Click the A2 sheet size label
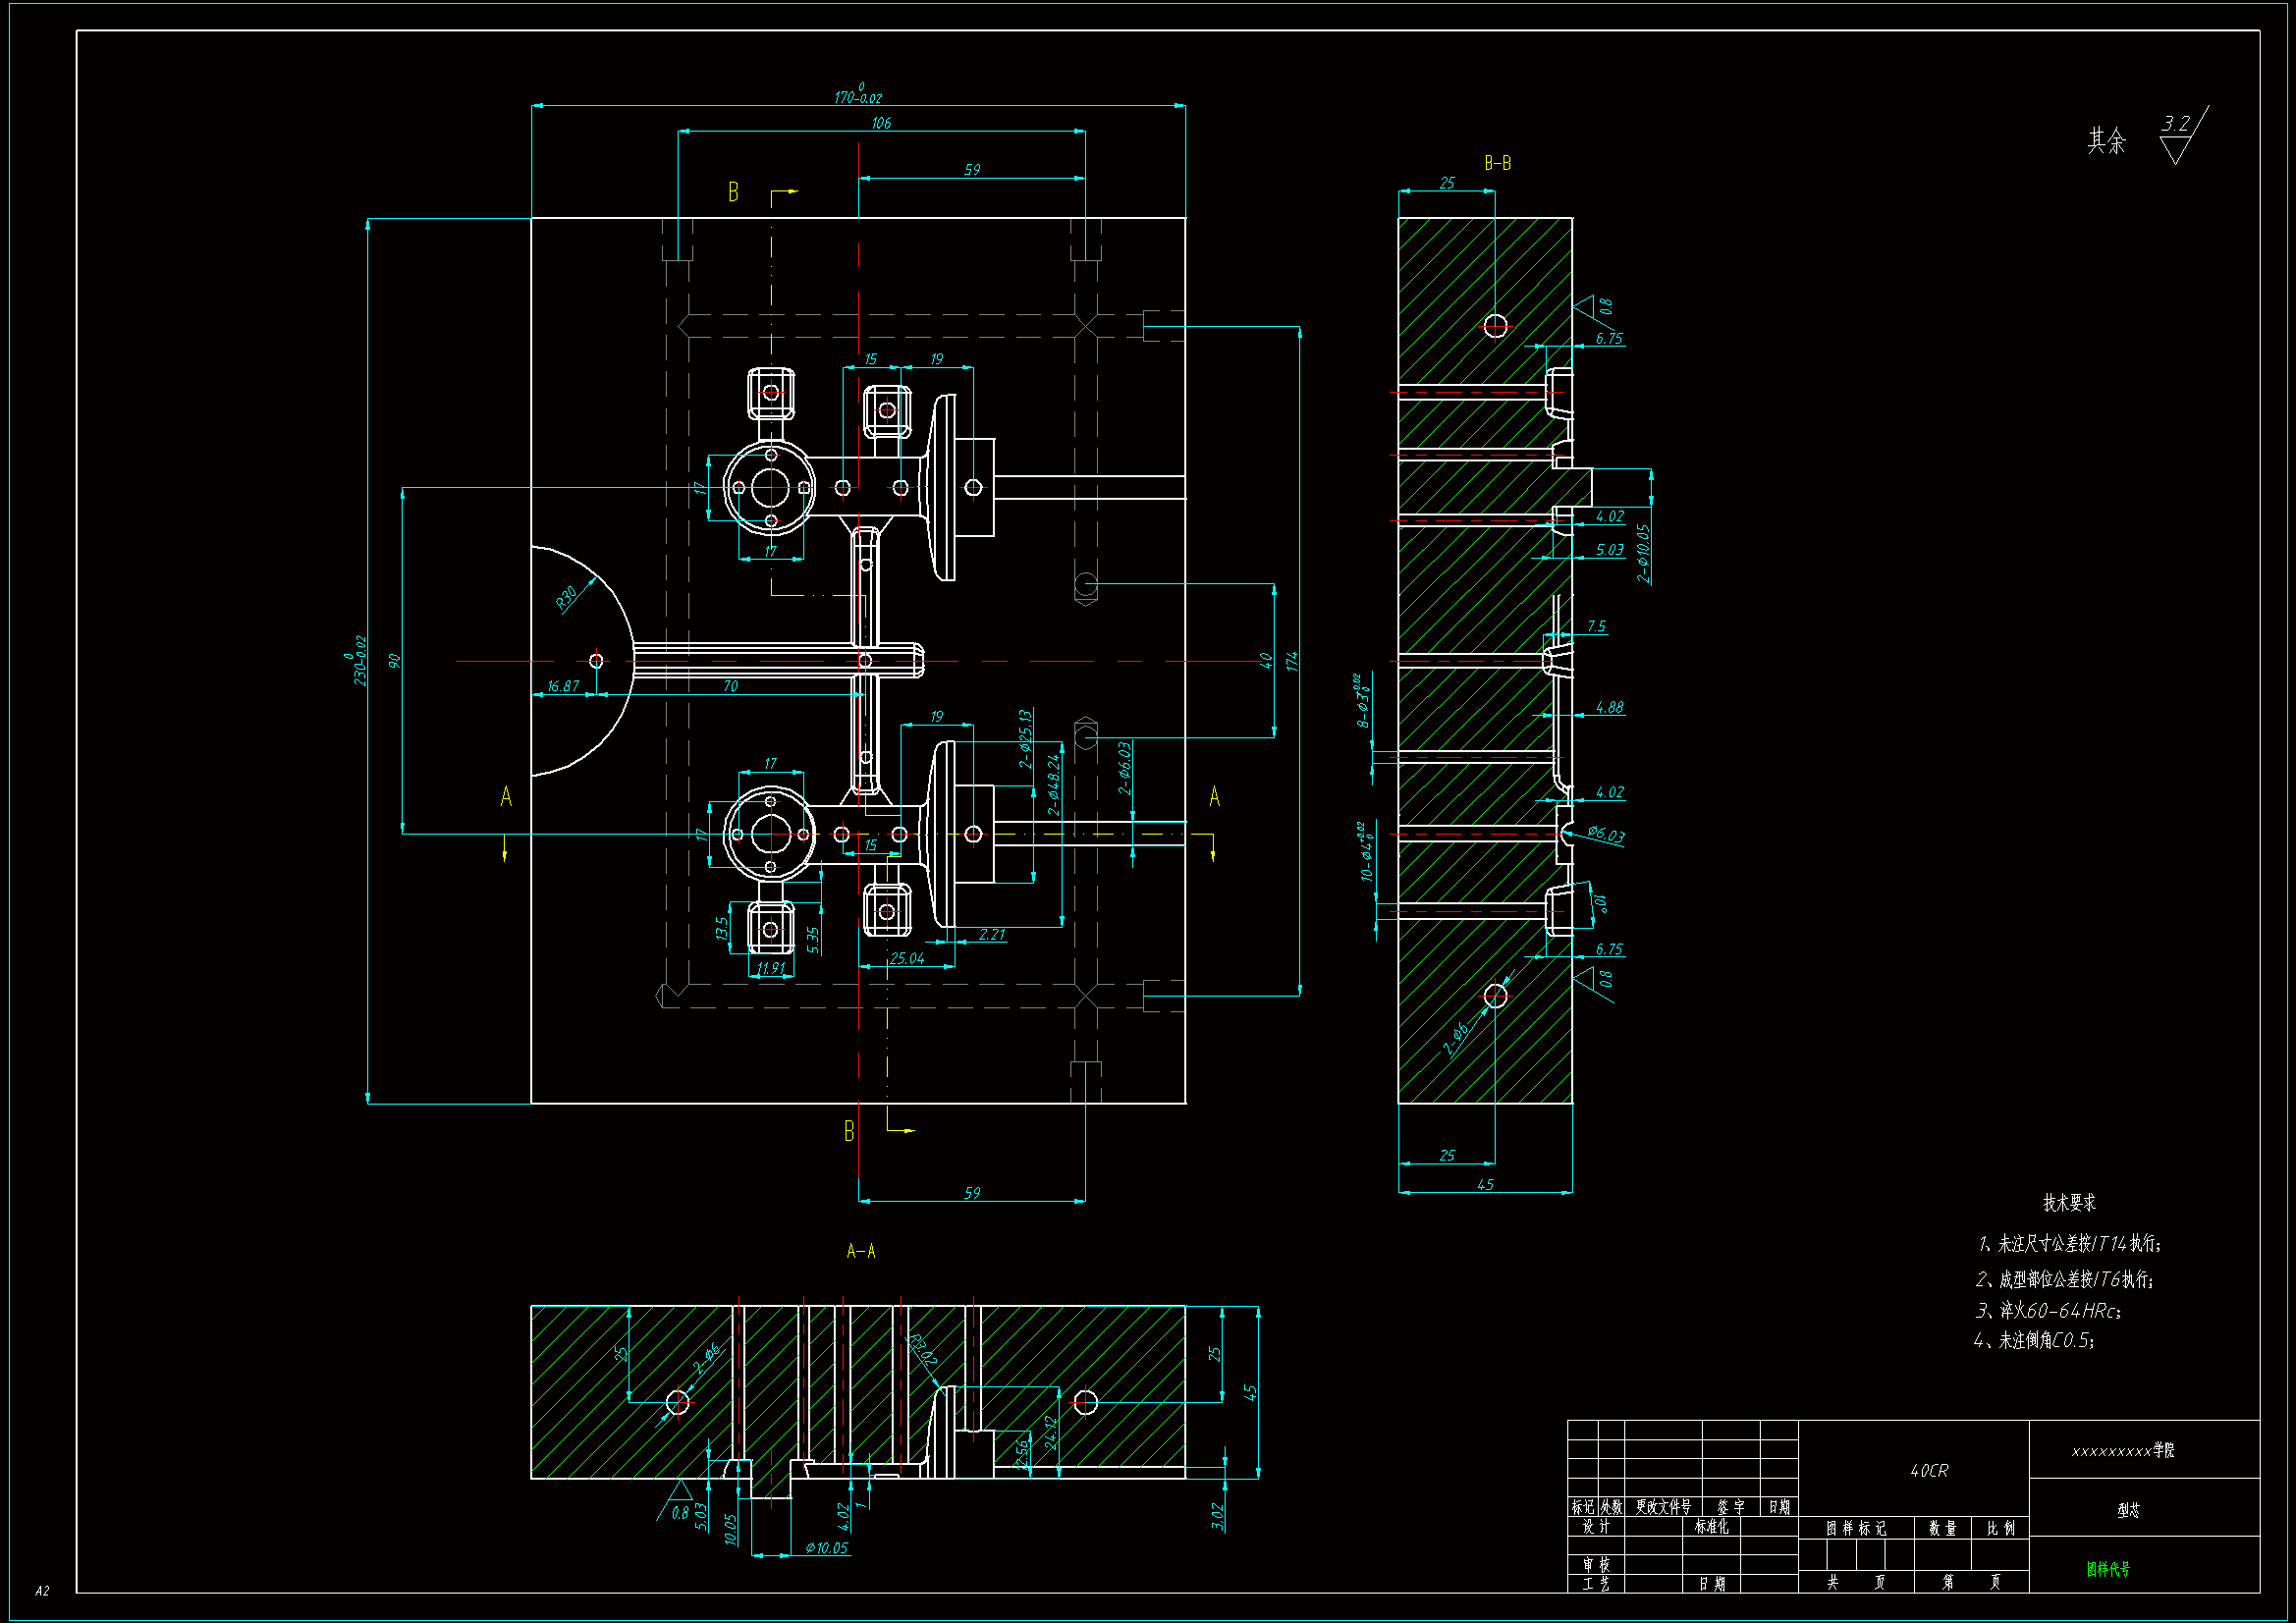 click(42, 1591)
